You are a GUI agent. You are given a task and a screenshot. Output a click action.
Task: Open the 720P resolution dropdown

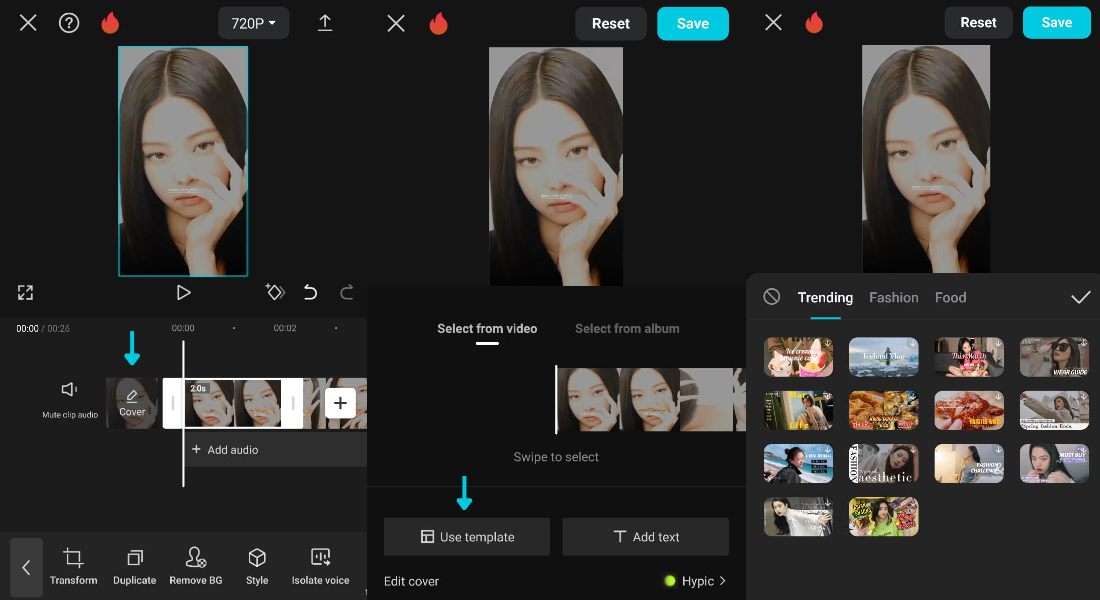point(253,23)
